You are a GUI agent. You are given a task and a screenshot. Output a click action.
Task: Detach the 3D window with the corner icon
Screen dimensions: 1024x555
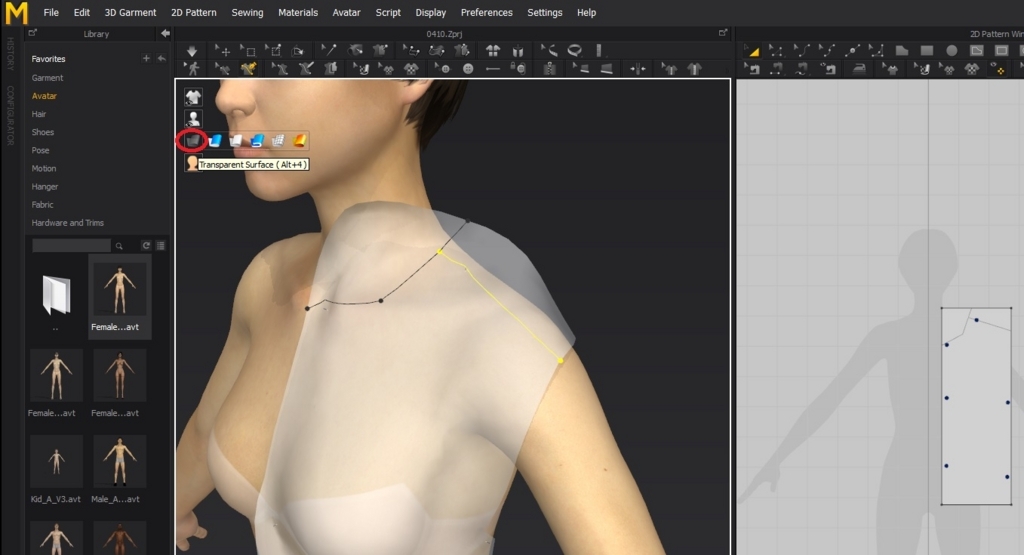(x=723, y=33)
